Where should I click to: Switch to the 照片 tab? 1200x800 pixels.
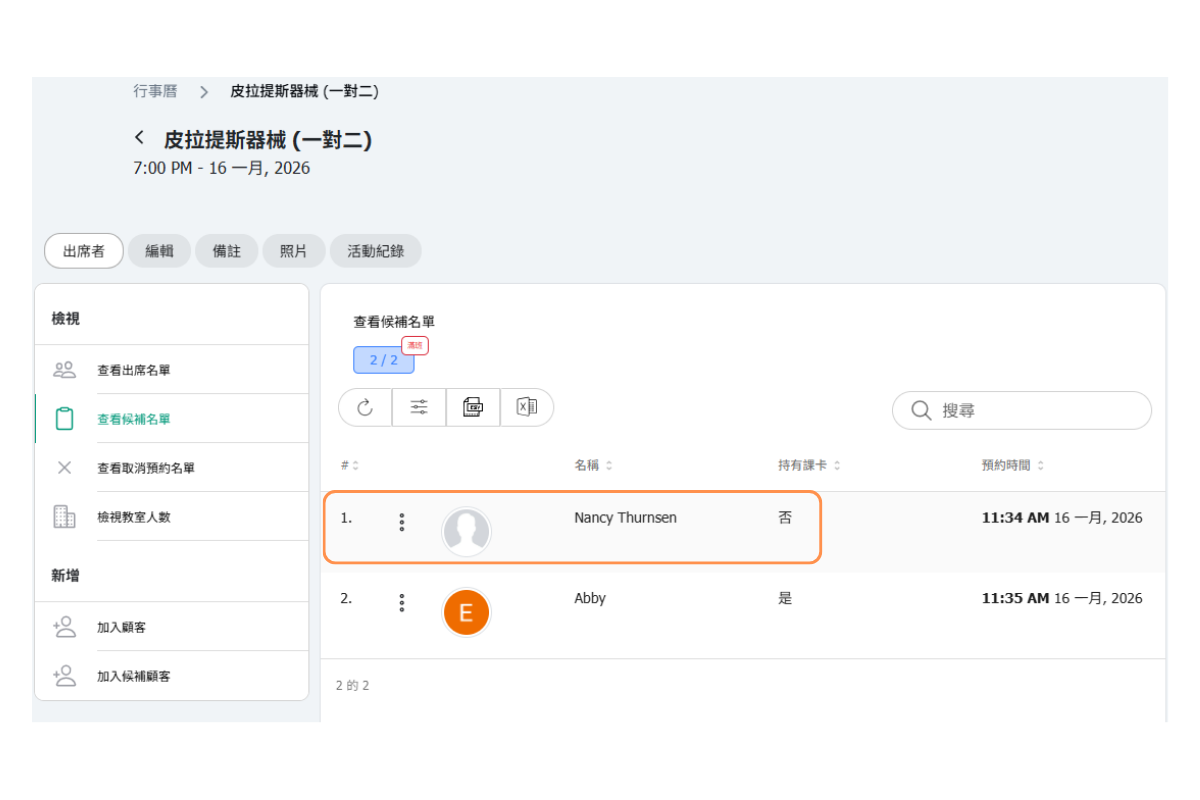(293, 252)
